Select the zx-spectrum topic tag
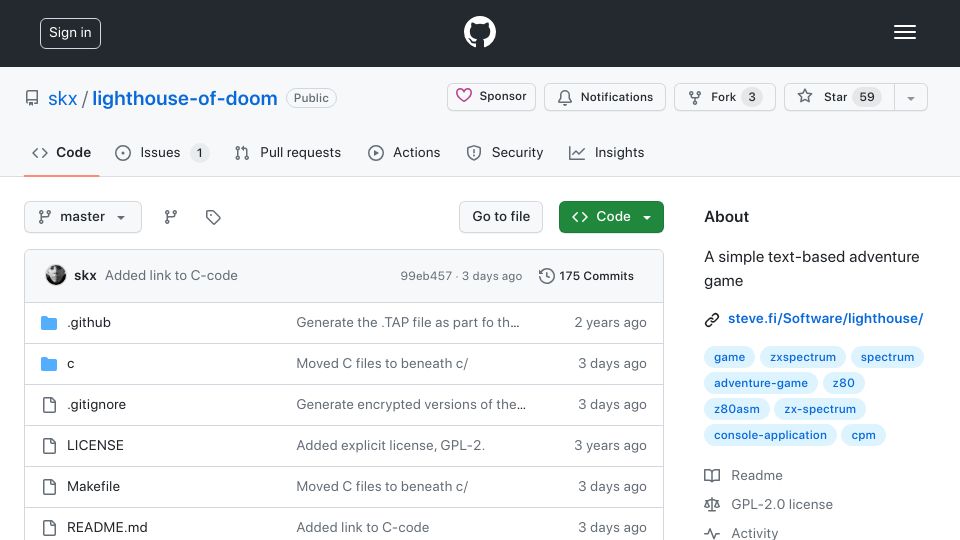The width and height of the screenshot is (960, 540). pos(820,409)
